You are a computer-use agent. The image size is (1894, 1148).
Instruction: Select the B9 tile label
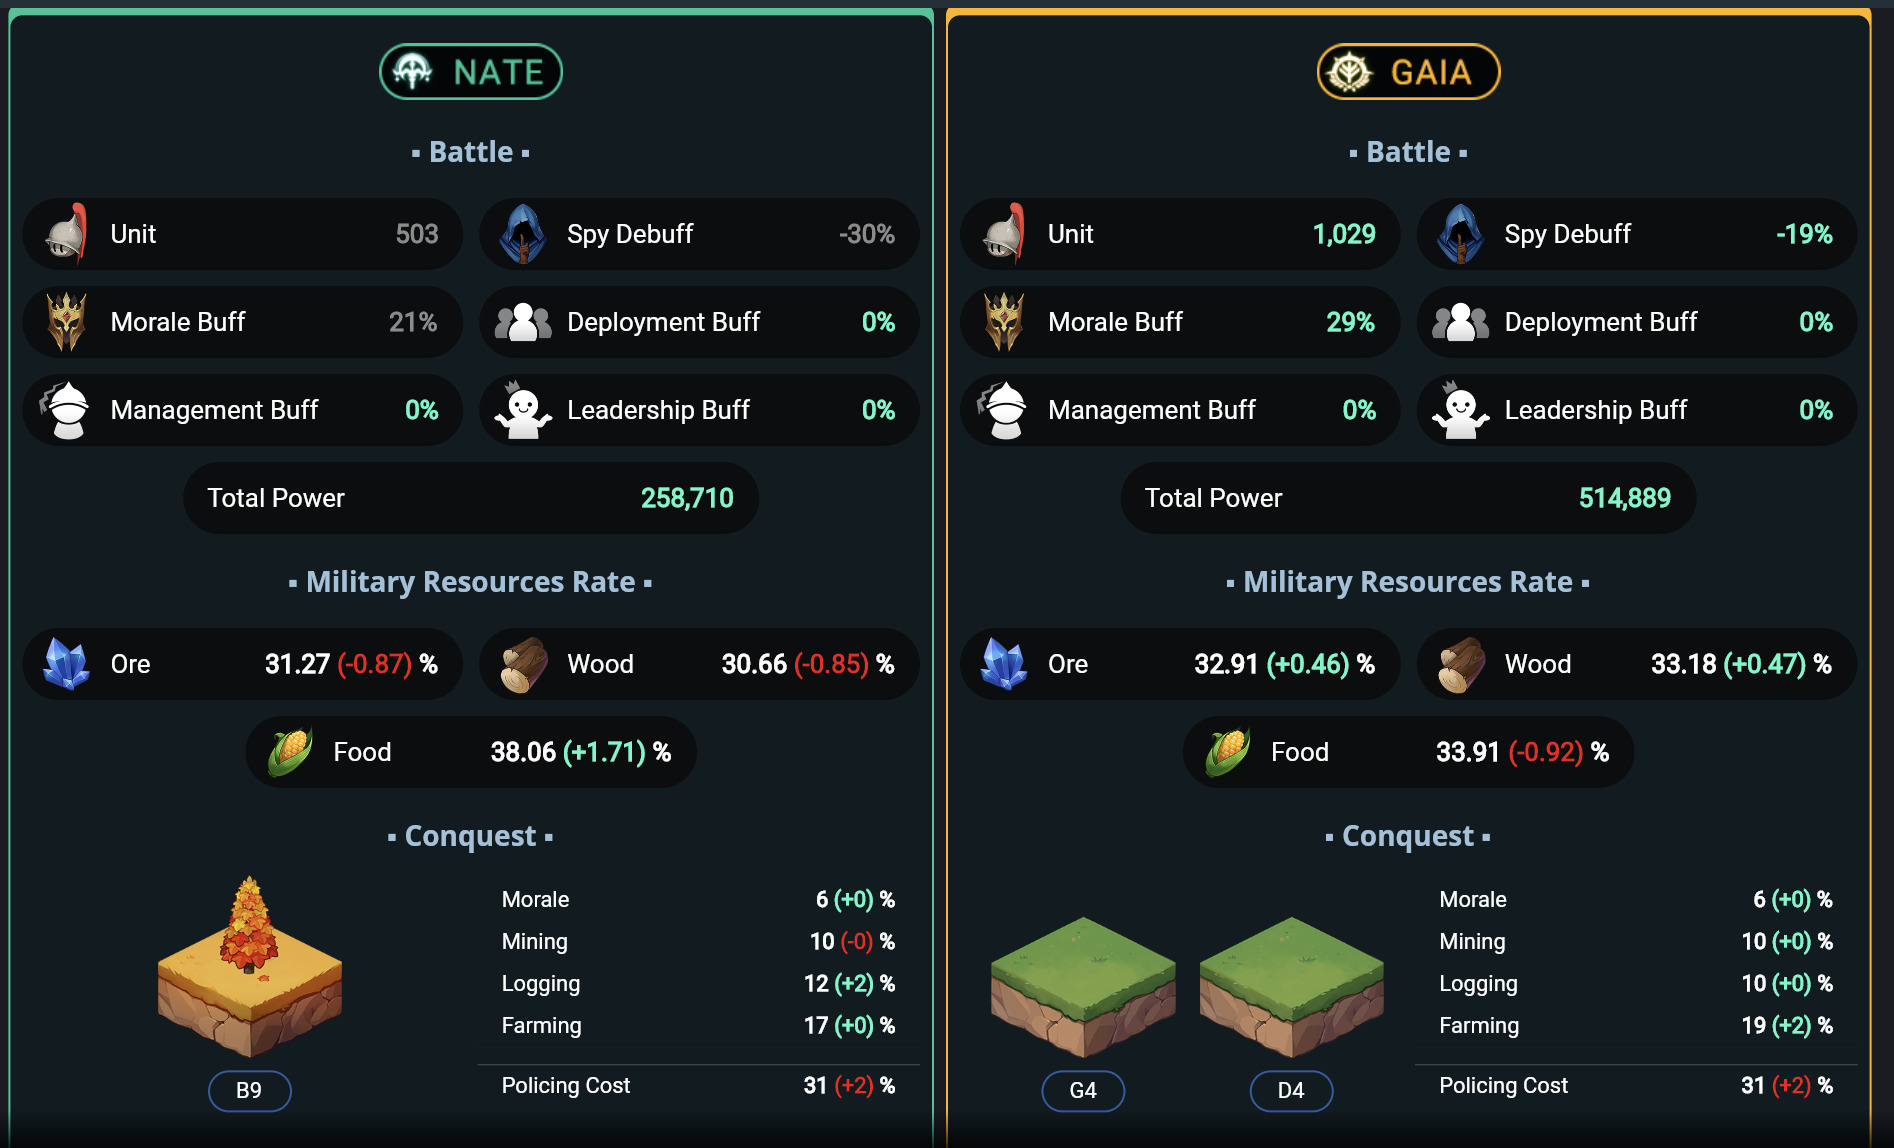(x=249, y=1090)
